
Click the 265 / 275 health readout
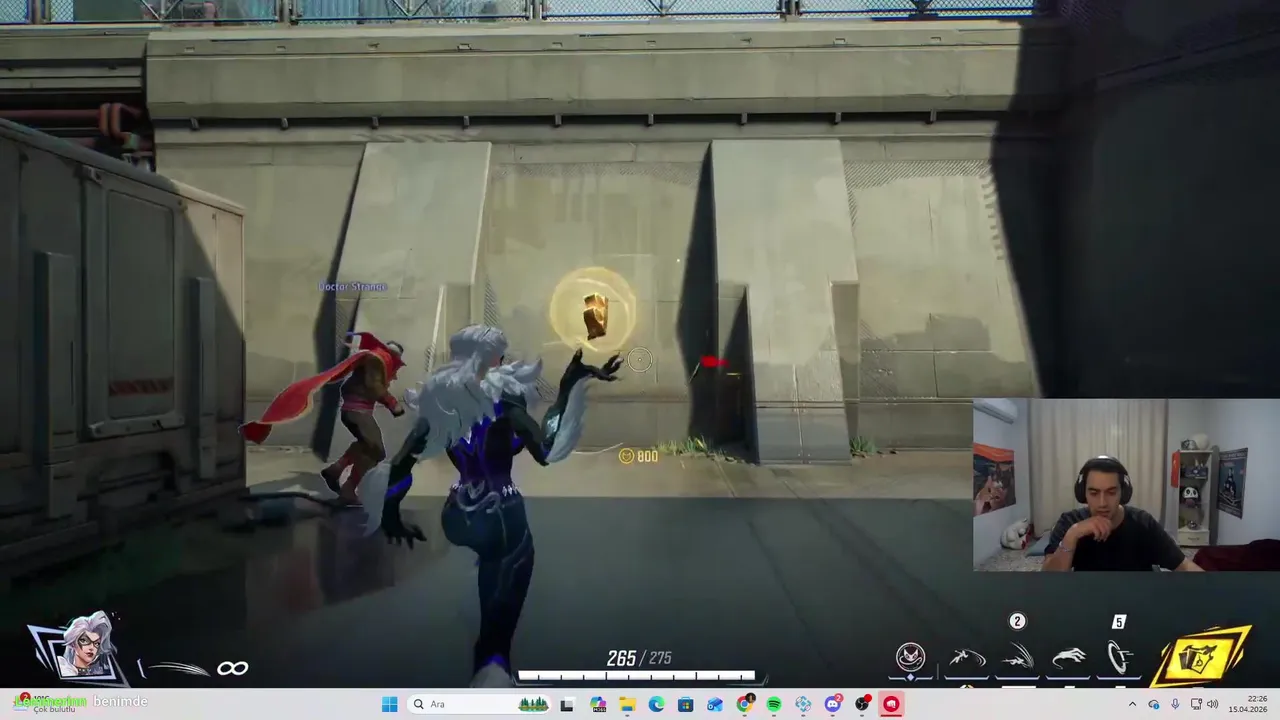(x=639, y=658)
